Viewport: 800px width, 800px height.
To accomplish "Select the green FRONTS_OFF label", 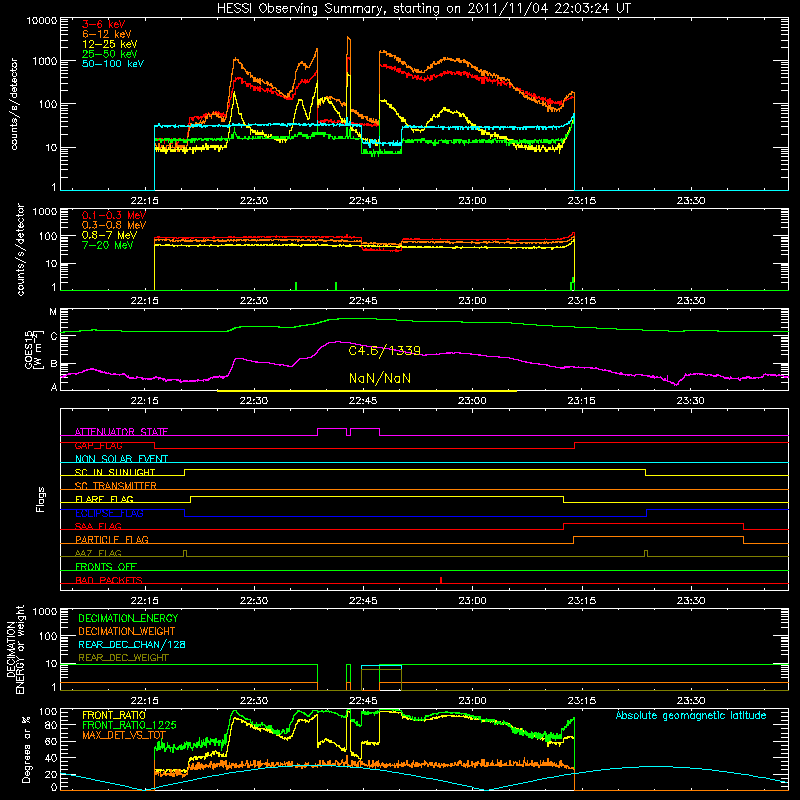I will [106, 567].
